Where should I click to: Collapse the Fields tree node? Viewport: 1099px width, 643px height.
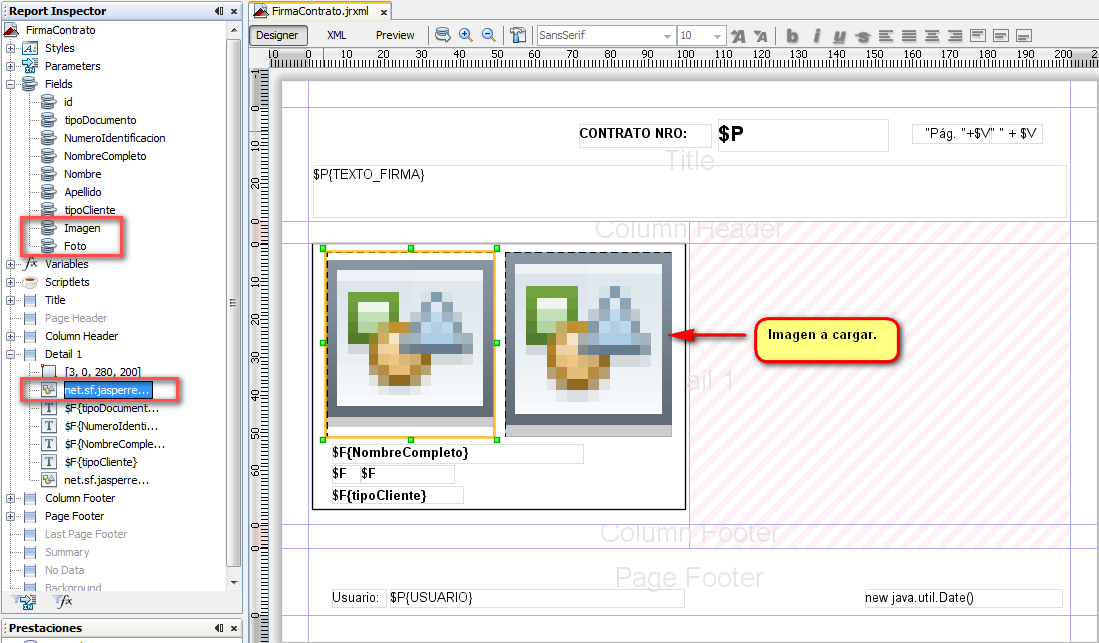click(11, 84)
